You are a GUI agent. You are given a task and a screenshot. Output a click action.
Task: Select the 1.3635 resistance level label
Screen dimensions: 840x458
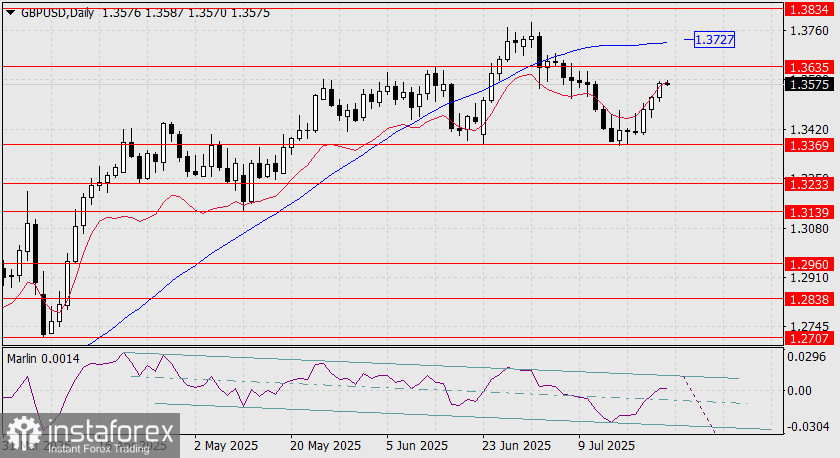(x=809, y=67)
